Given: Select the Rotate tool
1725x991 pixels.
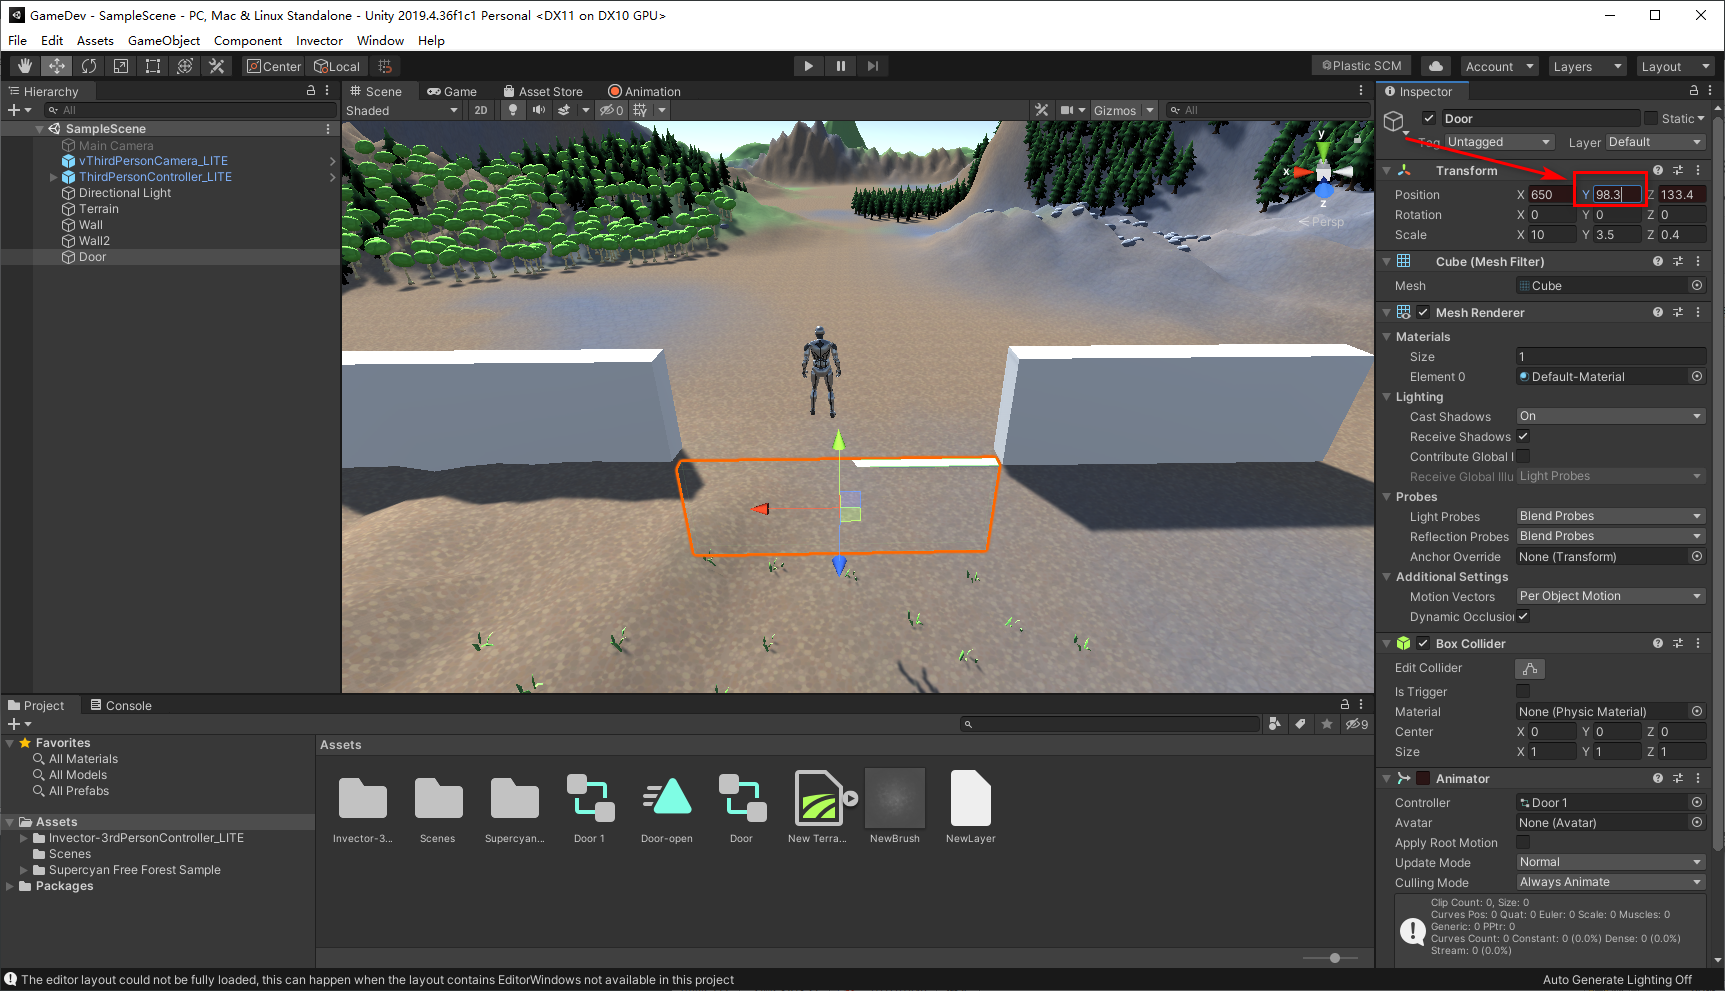Looking at the screenshot, I should click(x=89, y=66).
